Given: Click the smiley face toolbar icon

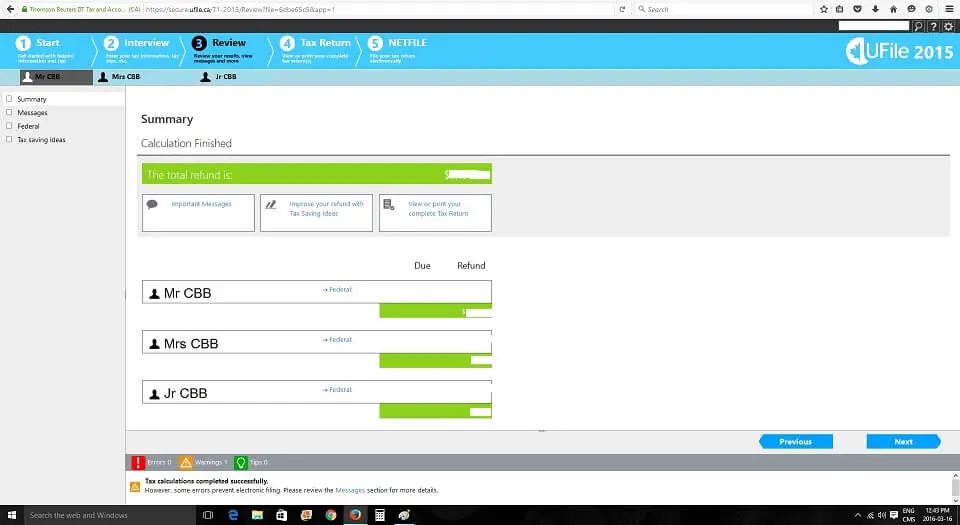Looking at the screenshot, I should coord(911,9).
